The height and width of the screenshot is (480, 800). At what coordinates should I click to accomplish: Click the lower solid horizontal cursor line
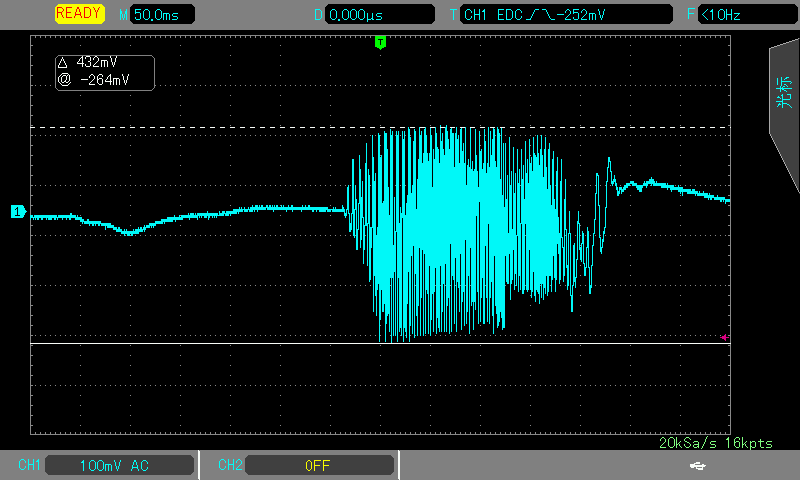(381, 344)
